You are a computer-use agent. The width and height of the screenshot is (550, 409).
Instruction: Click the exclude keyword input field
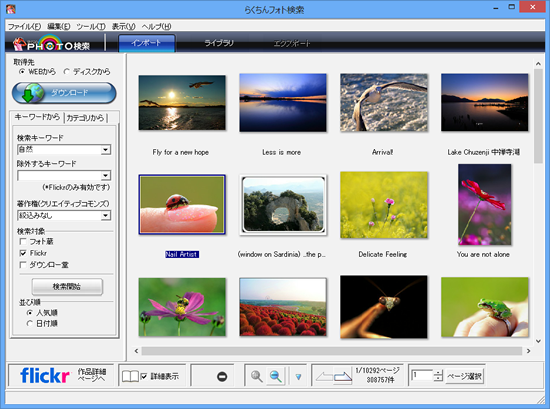(59, 175)
